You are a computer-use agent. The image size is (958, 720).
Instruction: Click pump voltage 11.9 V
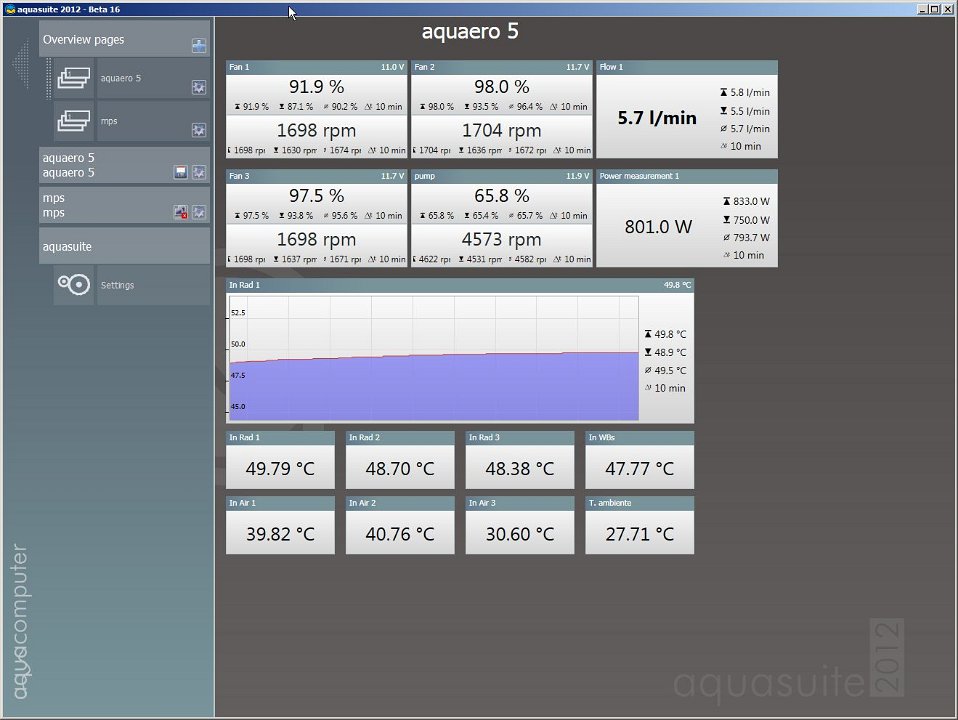(x=577, y=176)
